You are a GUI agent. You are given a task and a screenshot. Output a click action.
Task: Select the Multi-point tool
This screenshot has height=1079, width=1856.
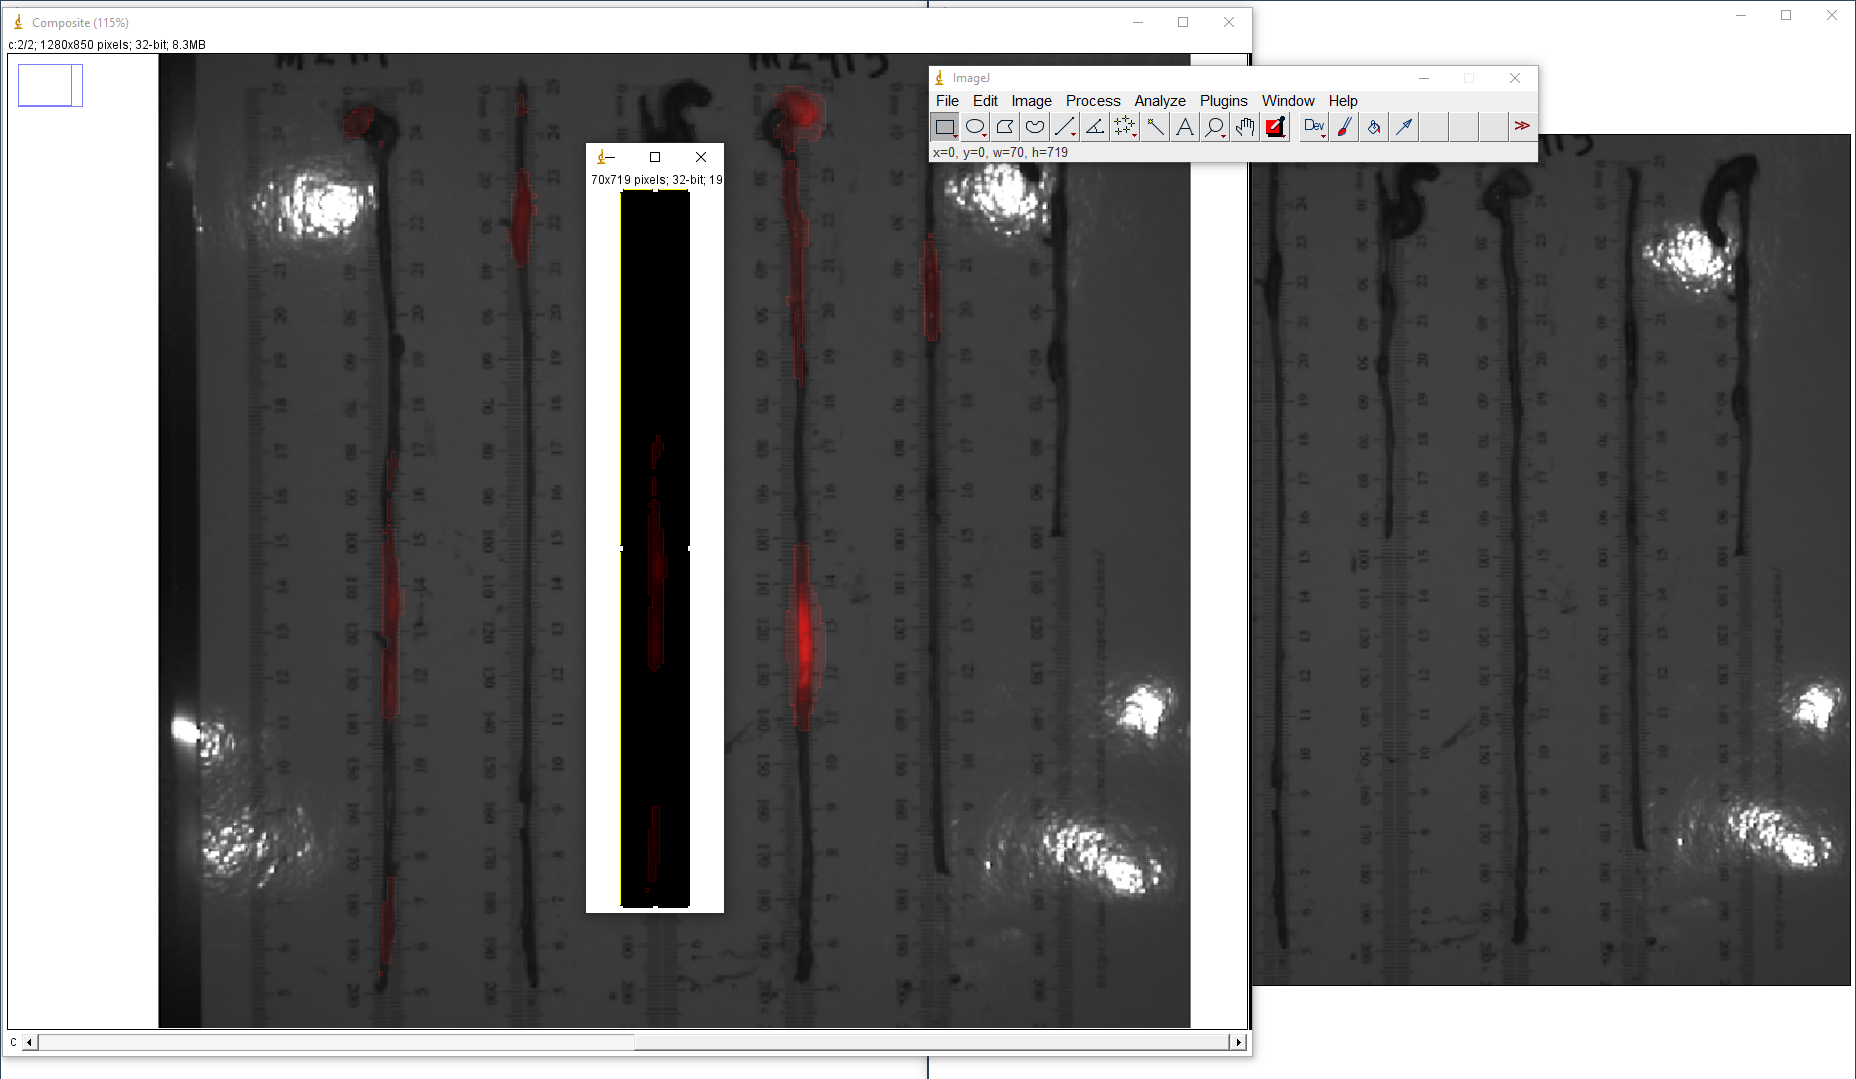1125,127
